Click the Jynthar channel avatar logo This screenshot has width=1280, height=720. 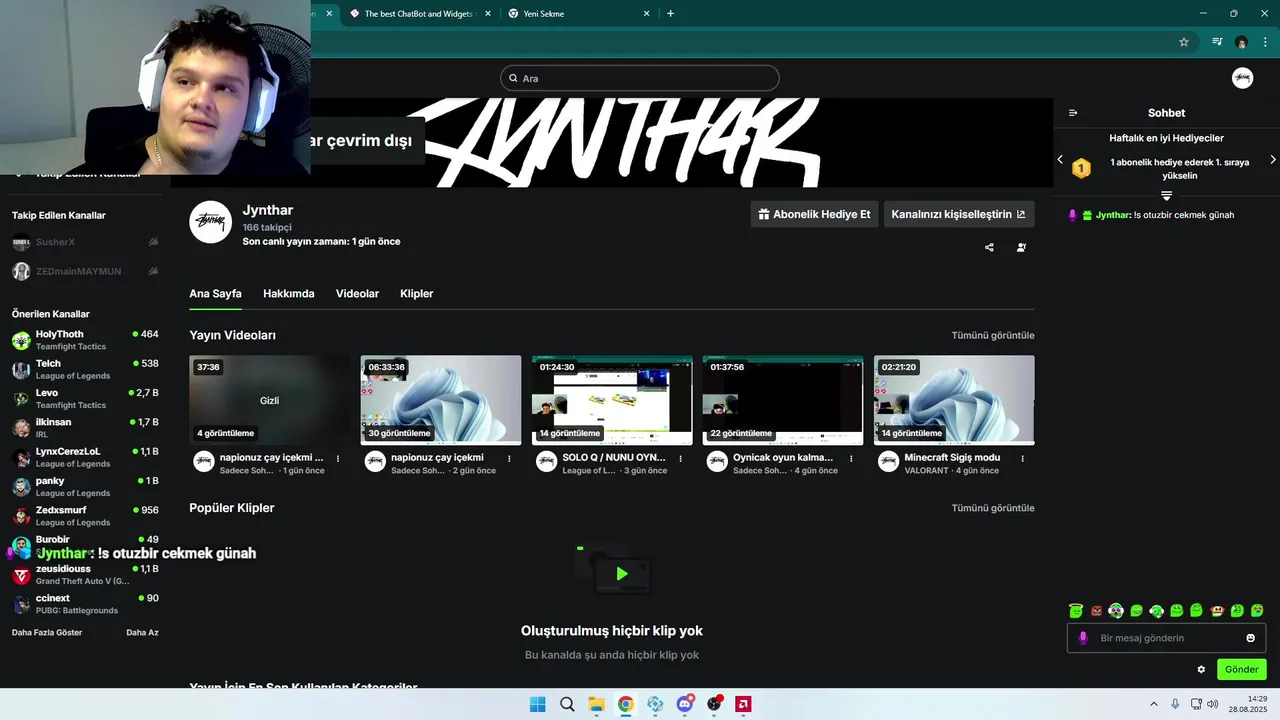[x=211, y=222]
